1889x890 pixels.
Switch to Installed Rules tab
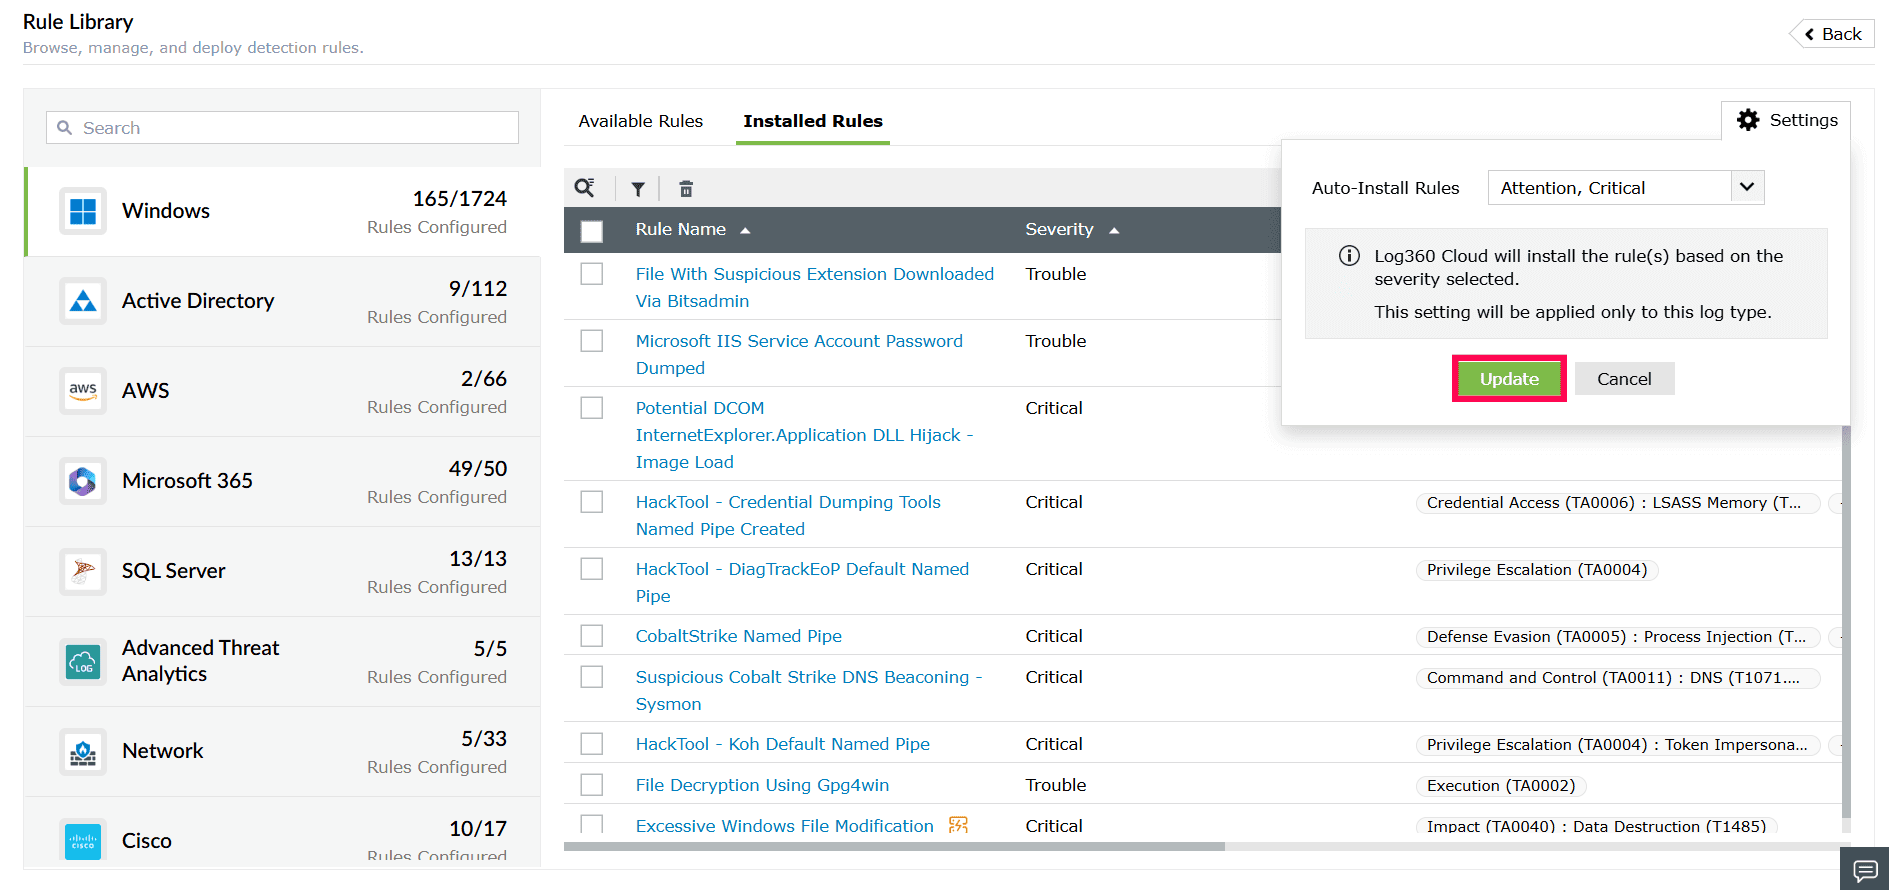click(x=813, y=121)
